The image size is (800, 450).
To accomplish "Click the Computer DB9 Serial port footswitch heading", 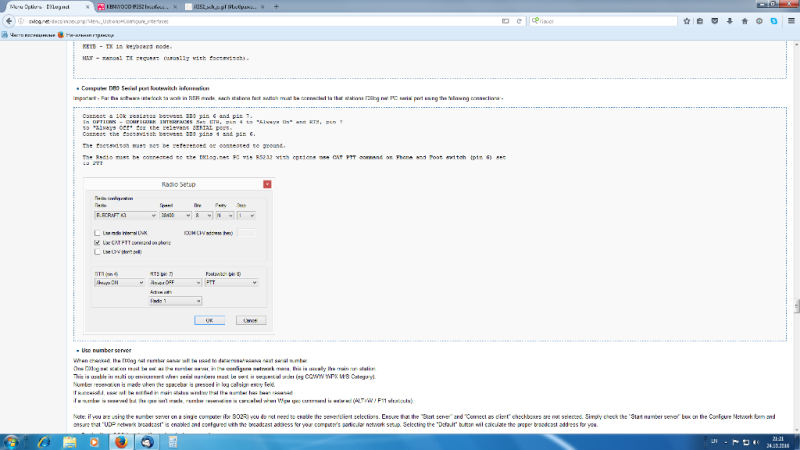I will click(x=145, y=88).
